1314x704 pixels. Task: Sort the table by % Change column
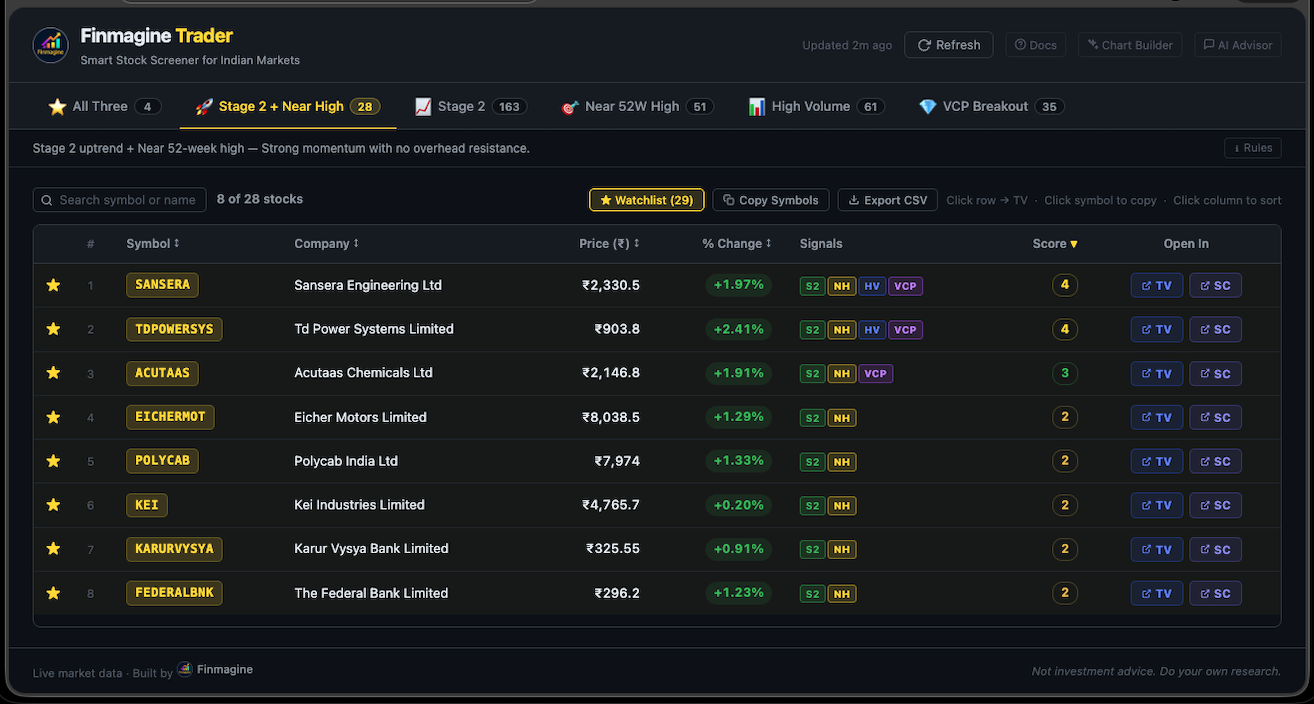coord(736,243)
